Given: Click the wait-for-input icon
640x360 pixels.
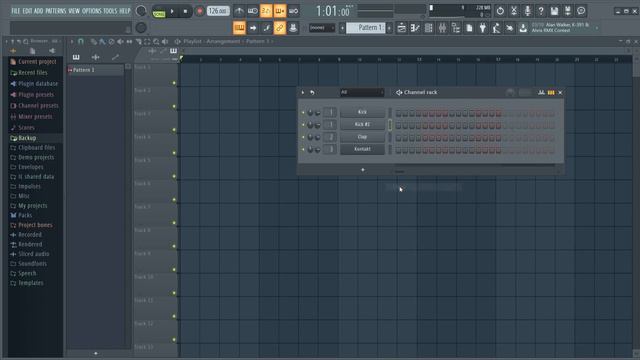Looking at the screenshot, I should pyautogui.click(x=253, y=11).
